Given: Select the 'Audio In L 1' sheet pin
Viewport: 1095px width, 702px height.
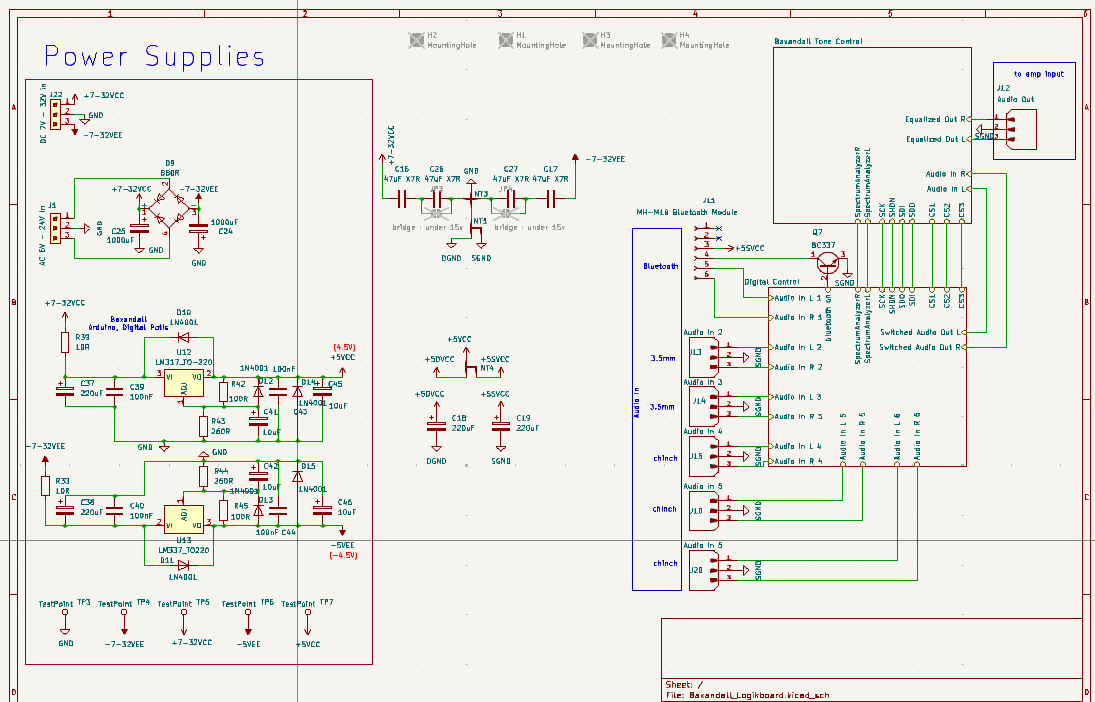Looking at the screenshot, I should point(797,298).
